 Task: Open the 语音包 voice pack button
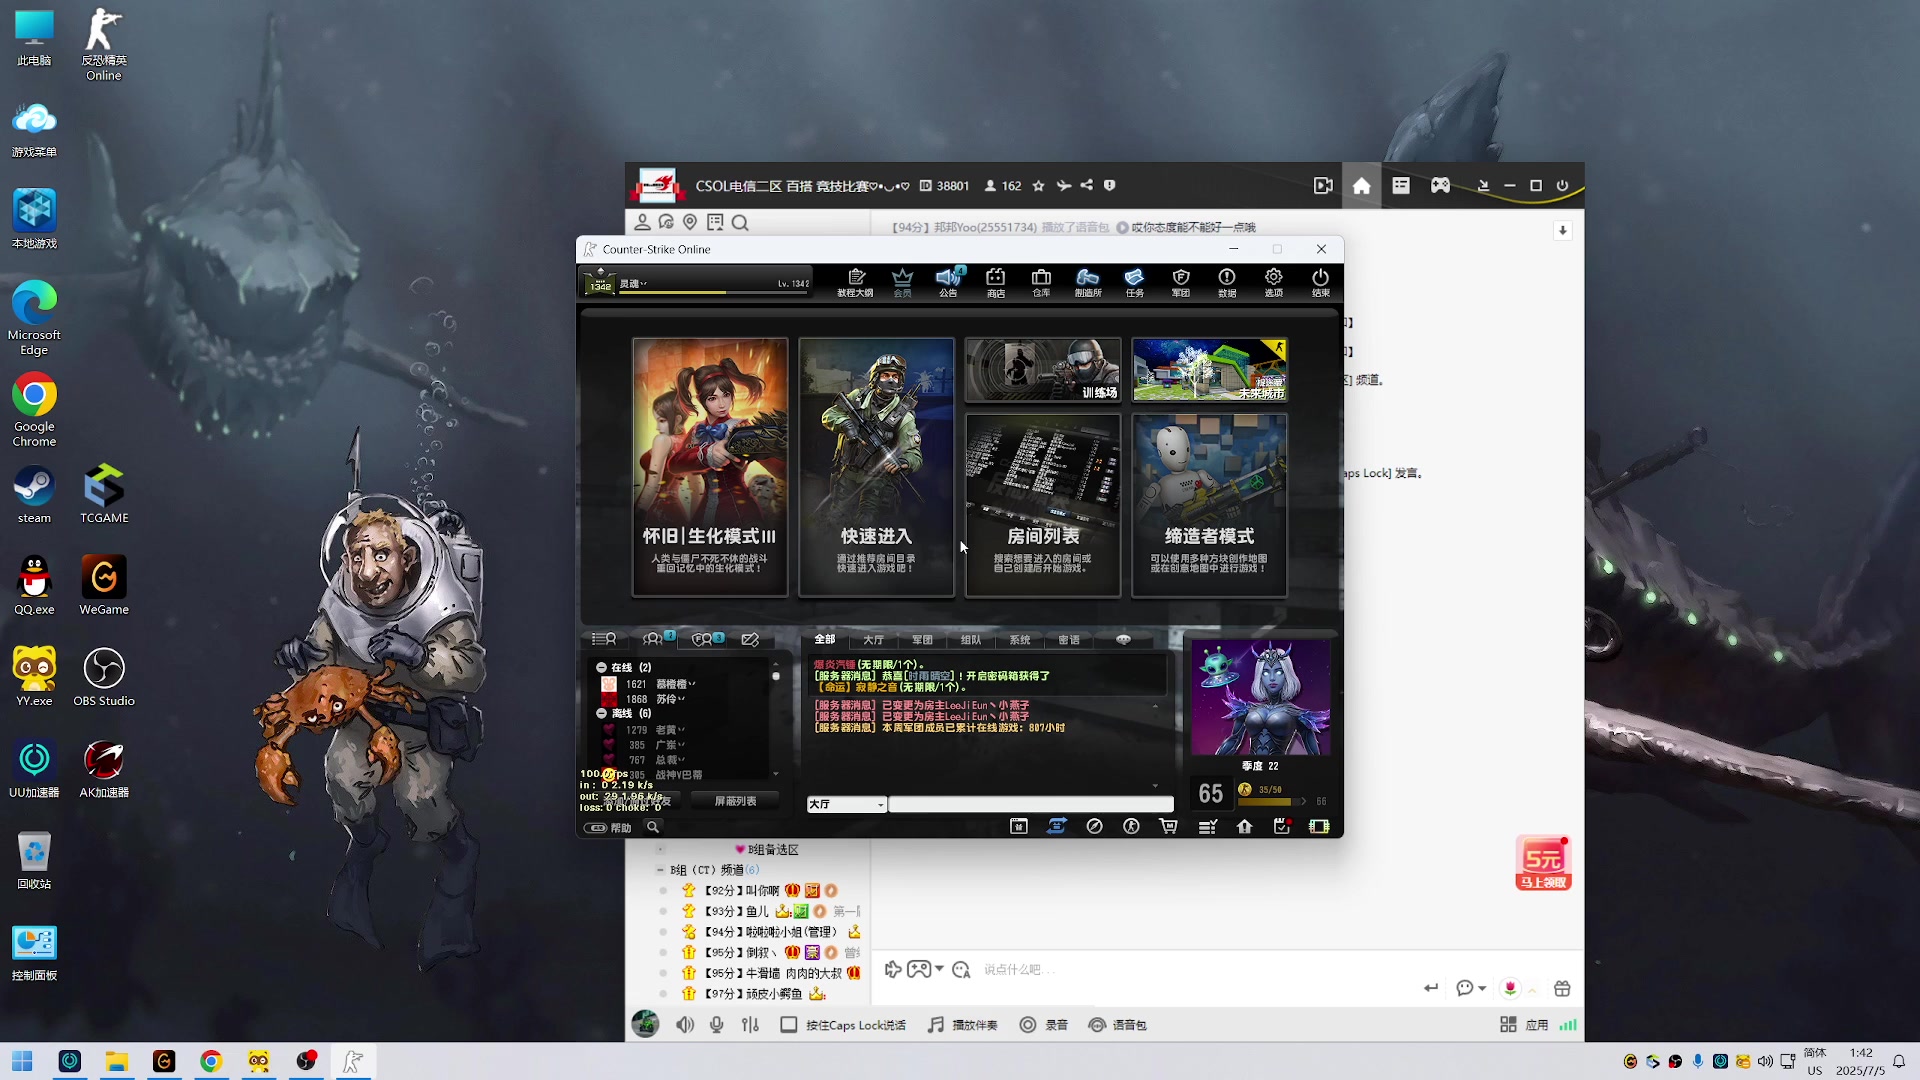(x=1117, y=1025)
